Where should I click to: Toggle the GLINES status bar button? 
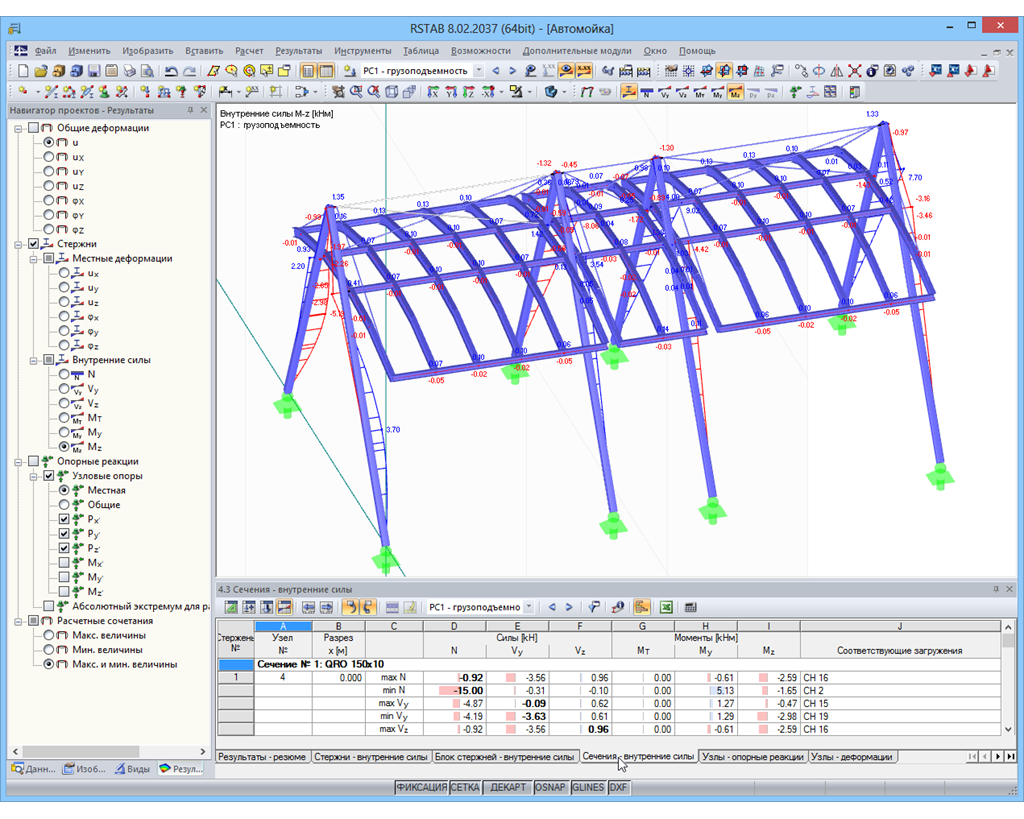pyautogui.click(x=588, y=788)
